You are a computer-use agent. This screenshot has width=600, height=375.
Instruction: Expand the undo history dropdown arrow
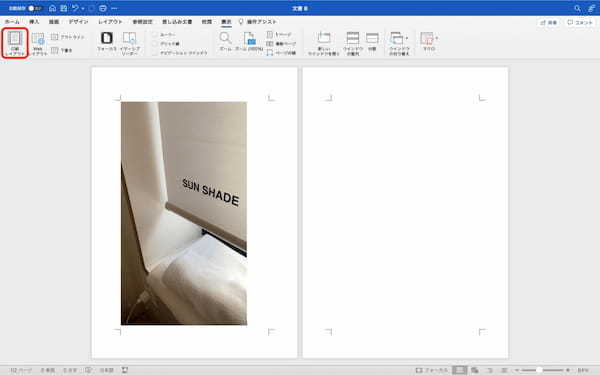[83, 8]
